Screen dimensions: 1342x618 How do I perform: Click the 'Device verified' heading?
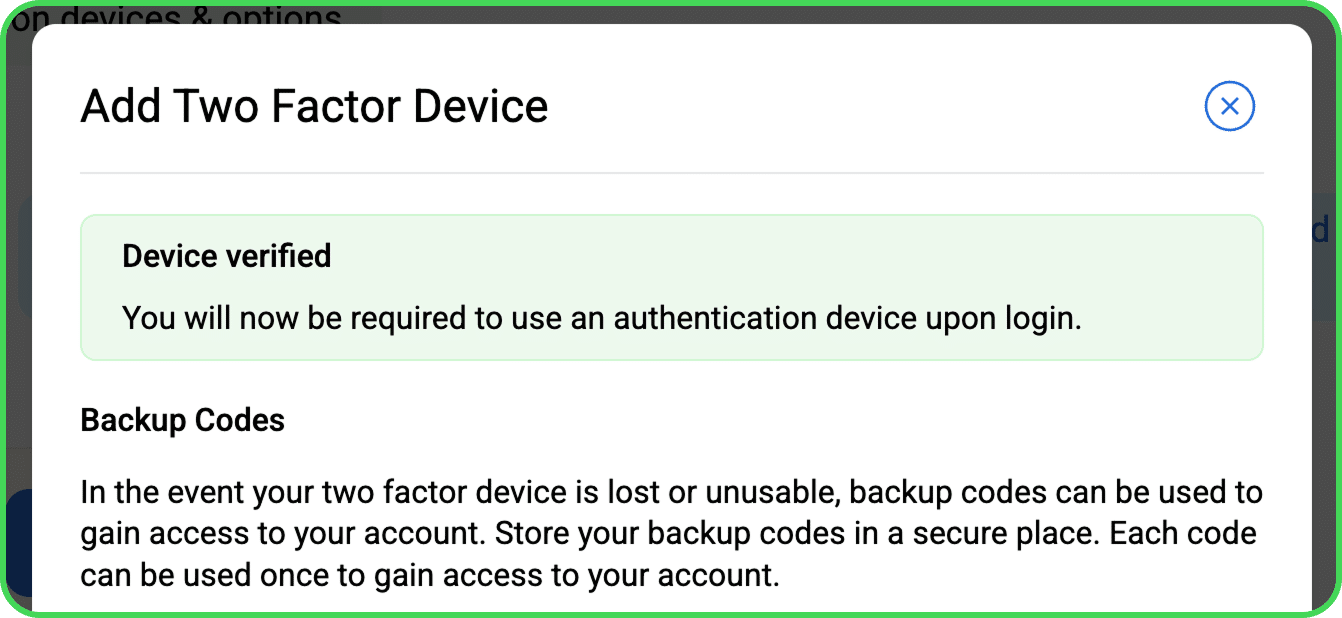pos(226,256)
